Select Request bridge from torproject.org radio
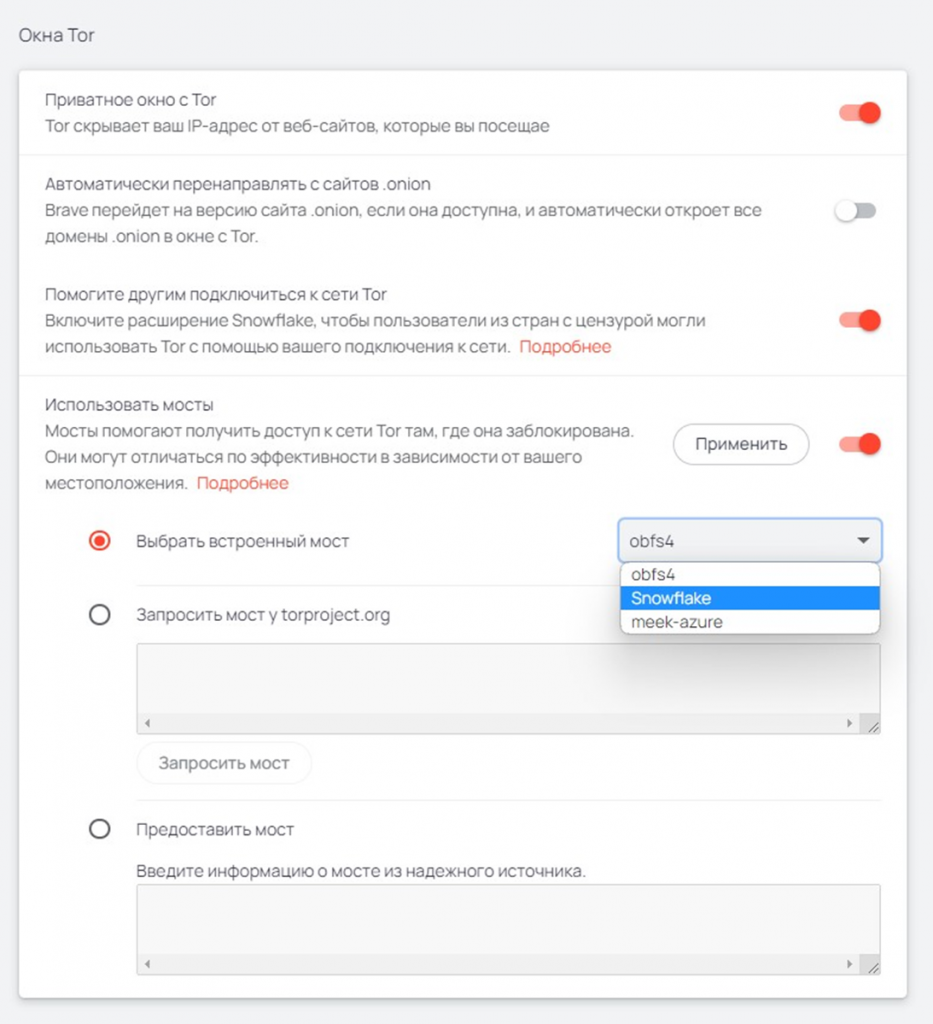 [100, 615]
